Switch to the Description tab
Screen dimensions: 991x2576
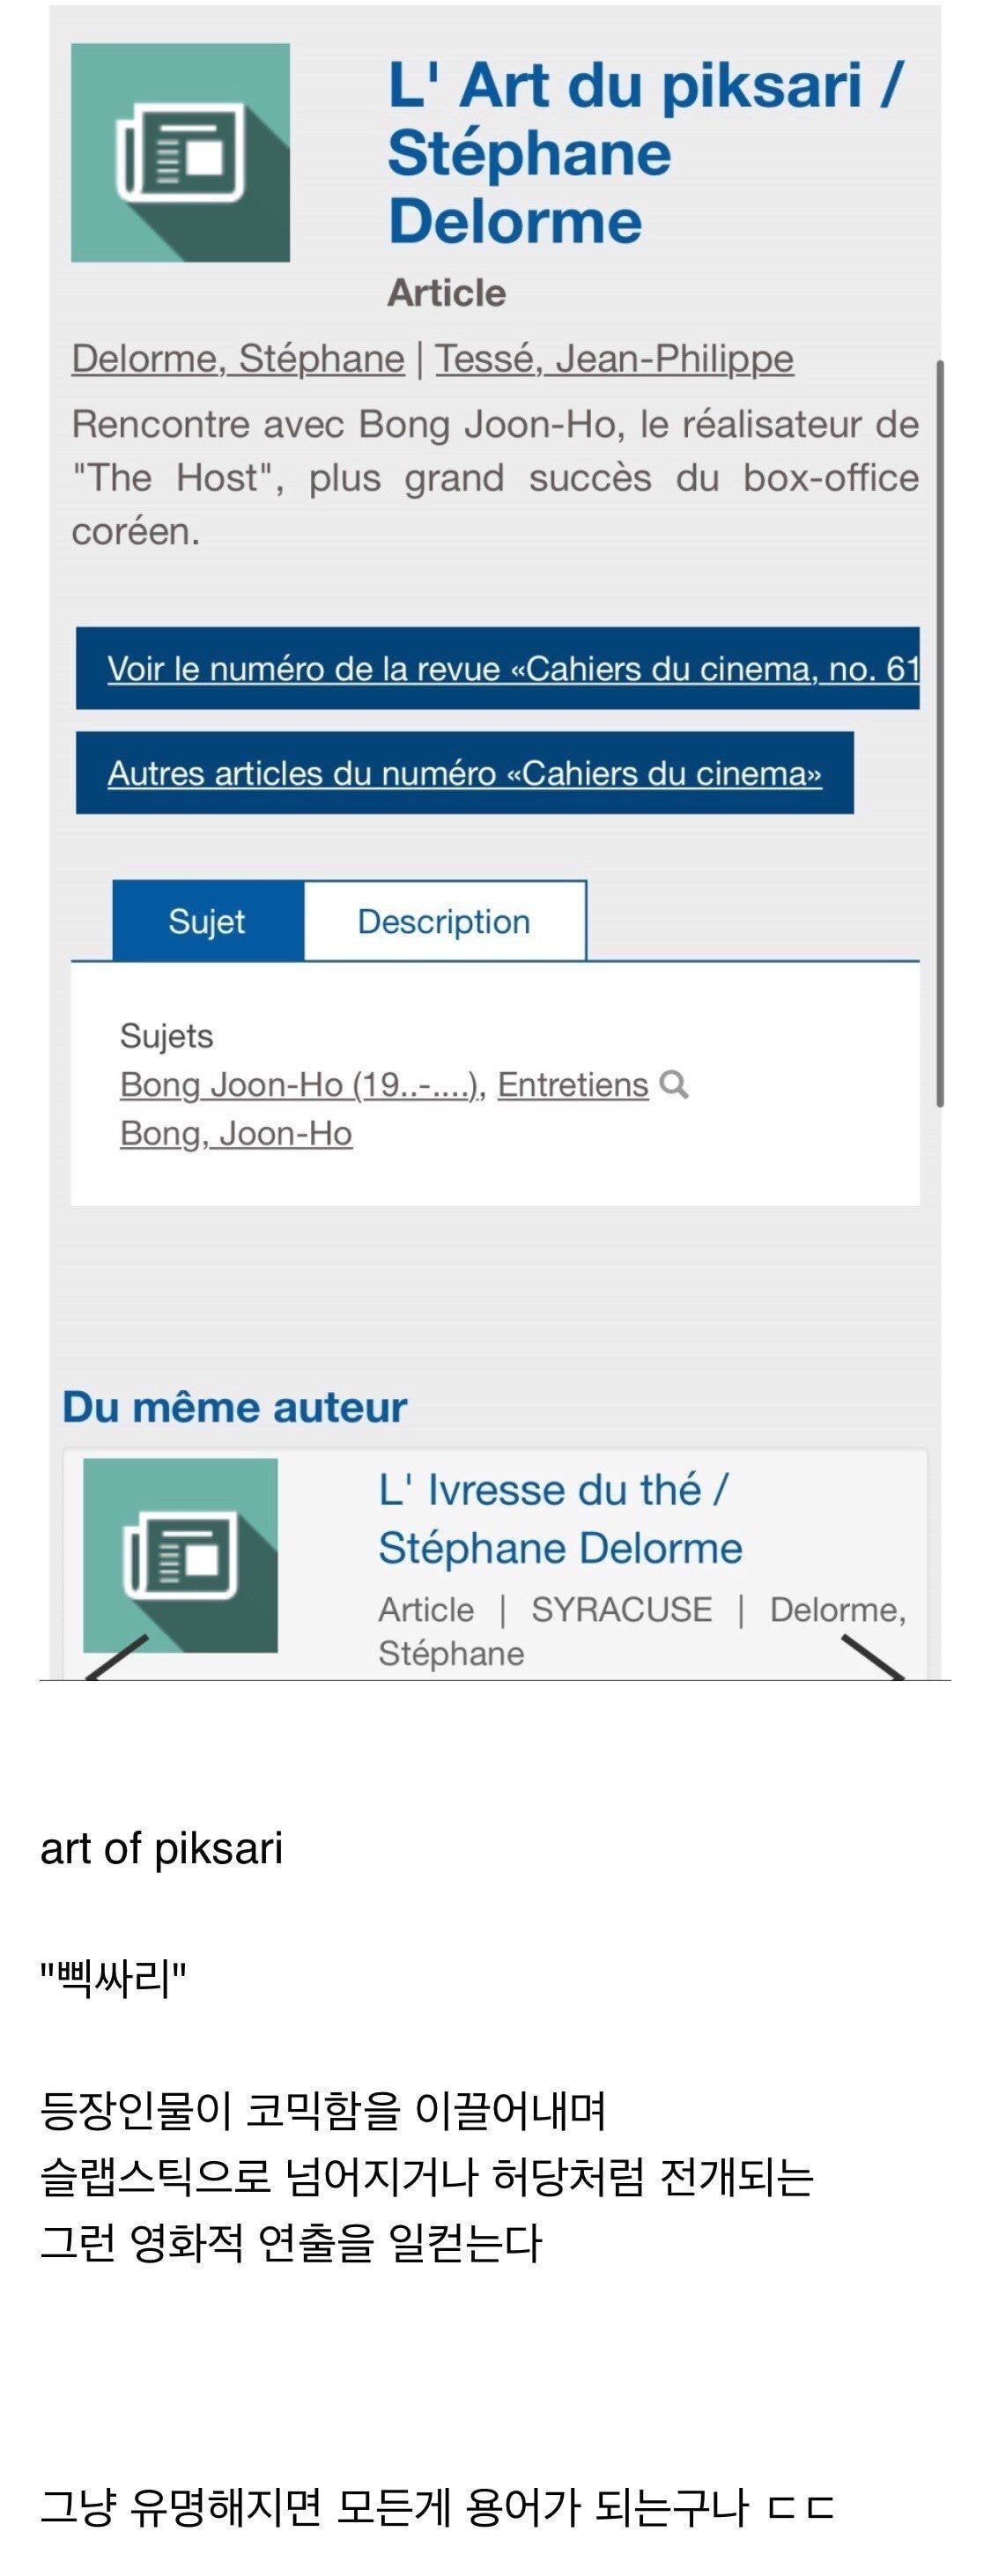[444, 921]
